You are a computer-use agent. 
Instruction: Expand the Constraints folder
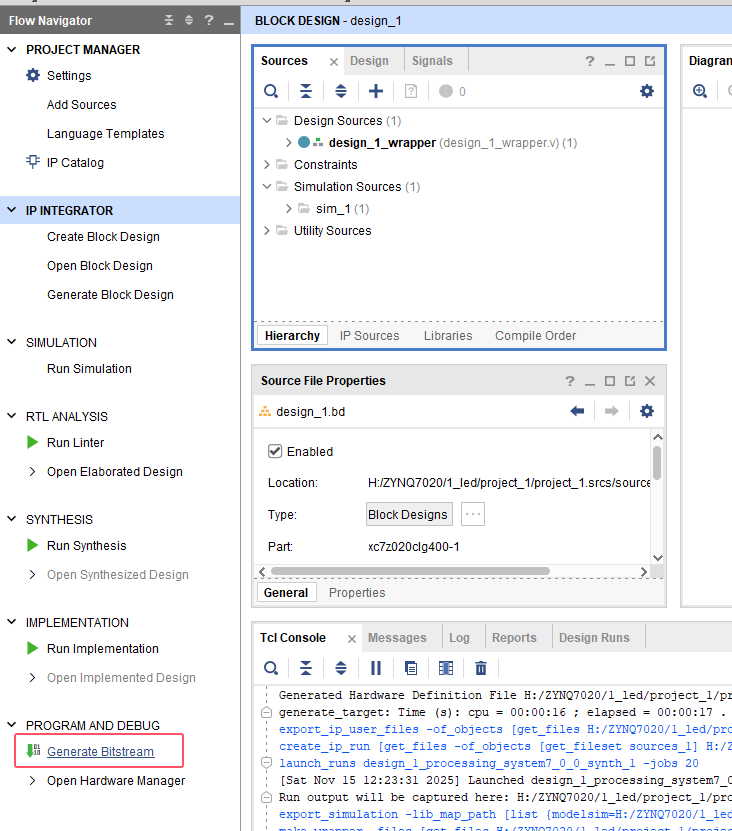click(267, 165)
